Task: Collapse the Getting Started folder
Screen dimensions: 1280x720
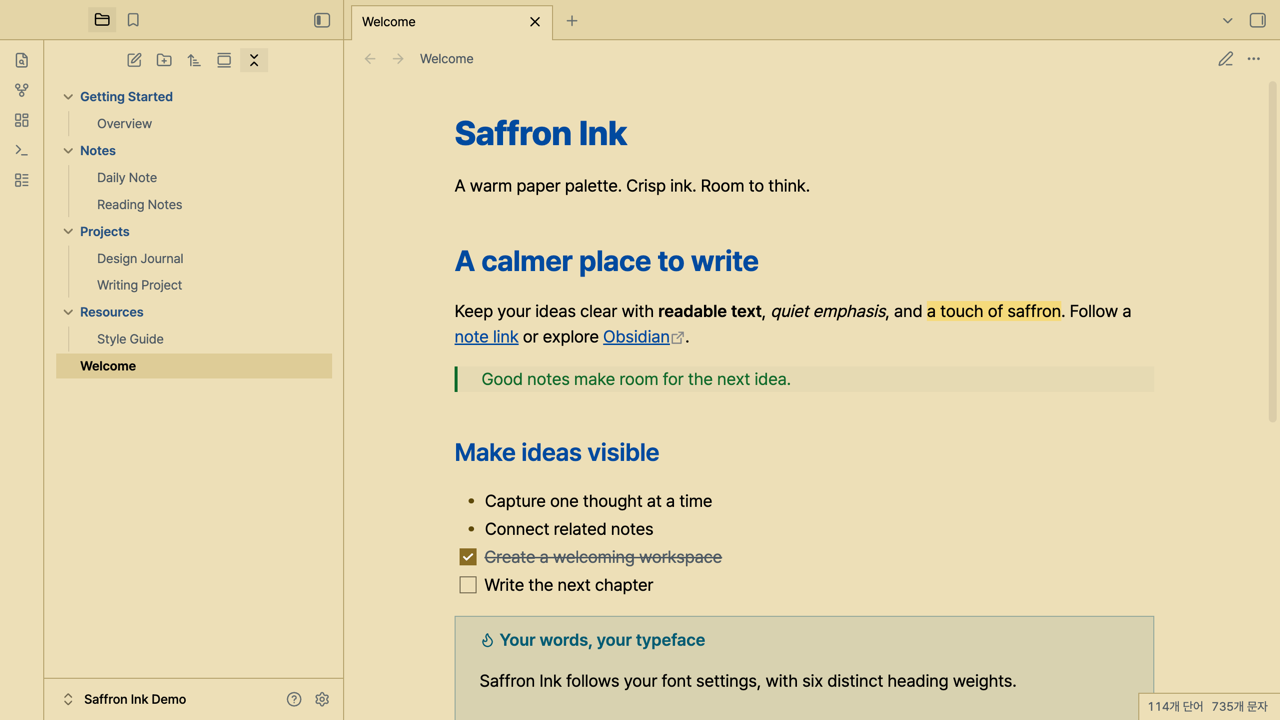Action: (x=68, y=97)
